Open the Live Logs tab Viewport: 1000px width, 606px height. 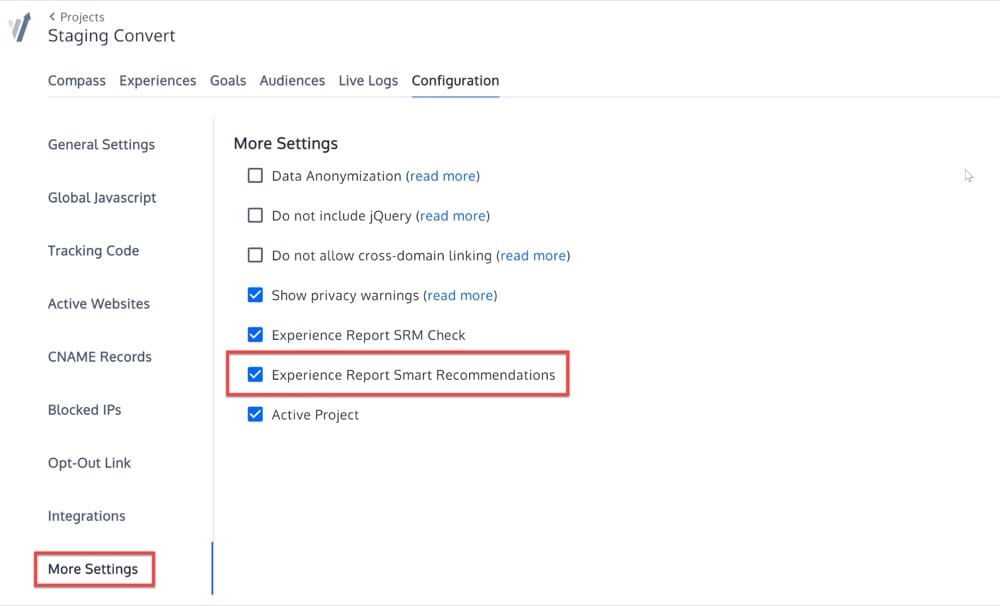(x=368, y=81)
